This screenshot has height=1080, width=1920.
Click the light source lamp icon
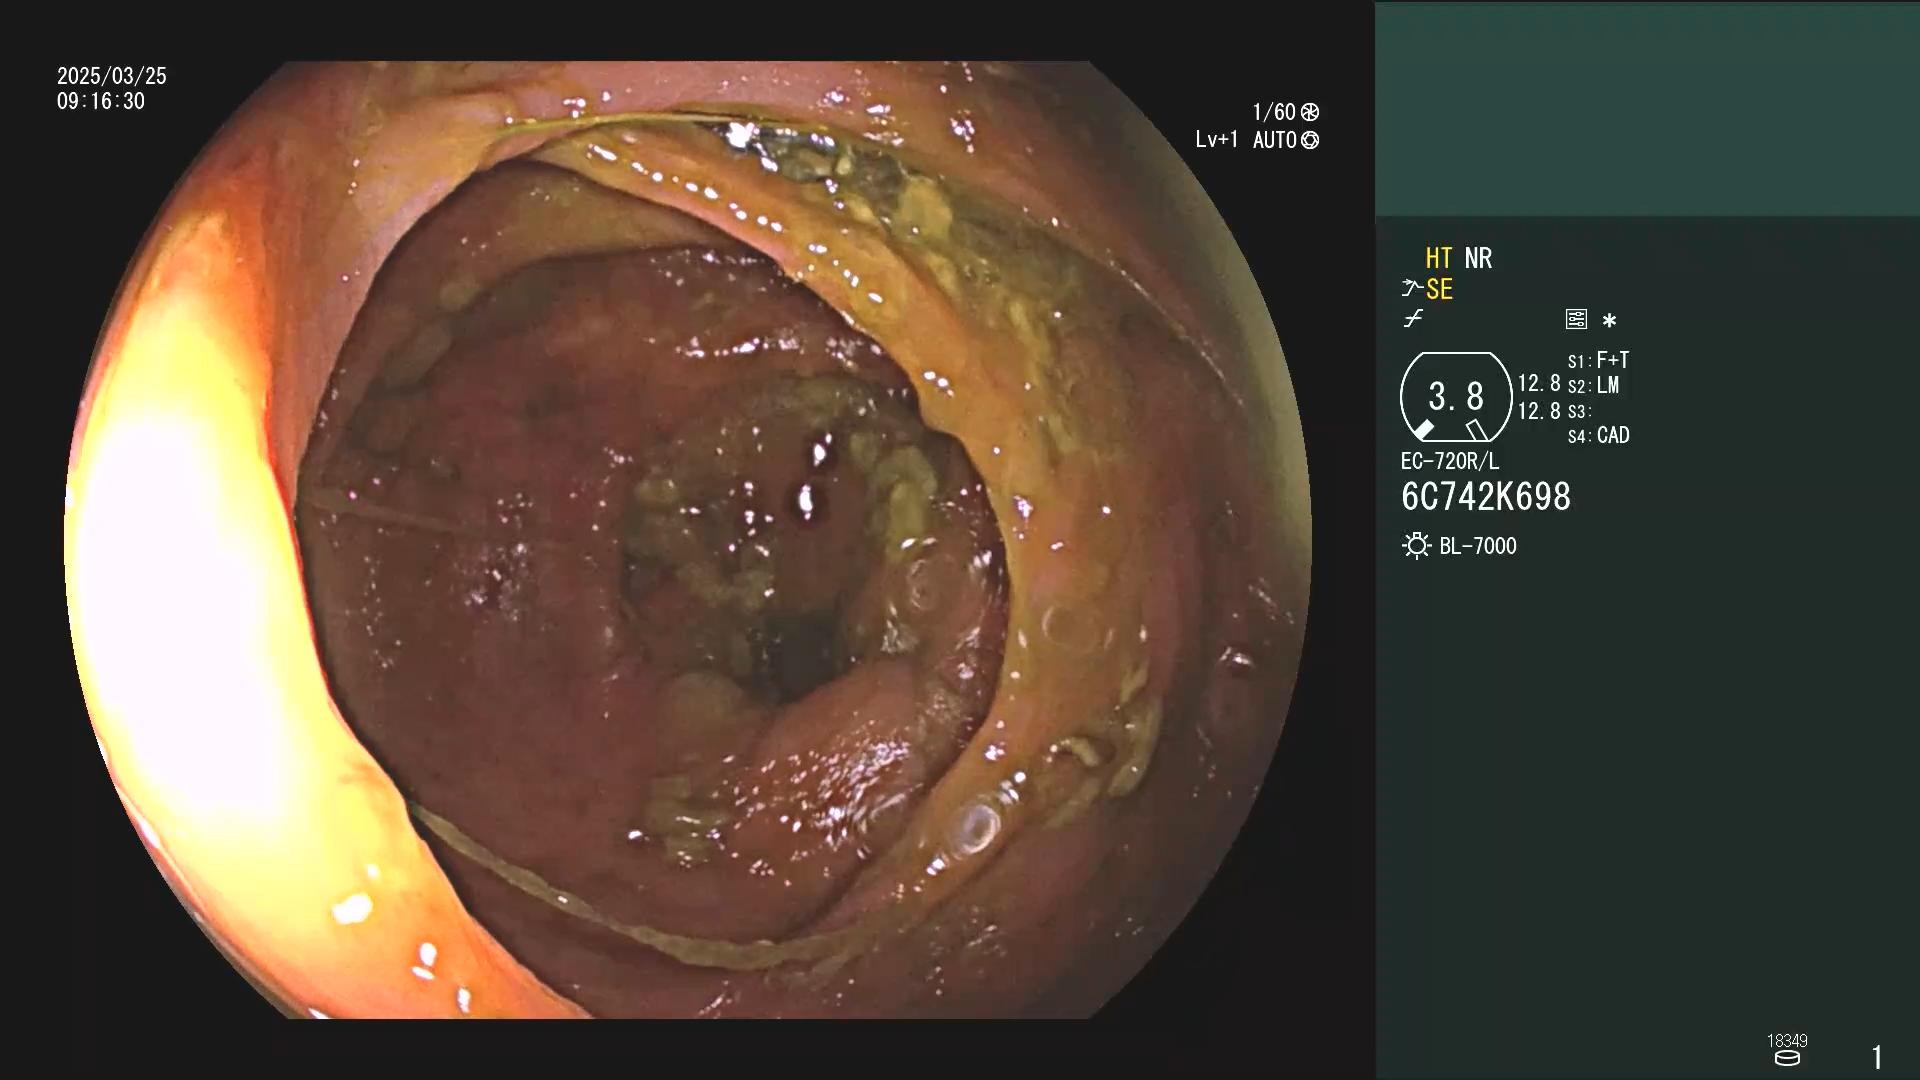[x=1416, y=546]
